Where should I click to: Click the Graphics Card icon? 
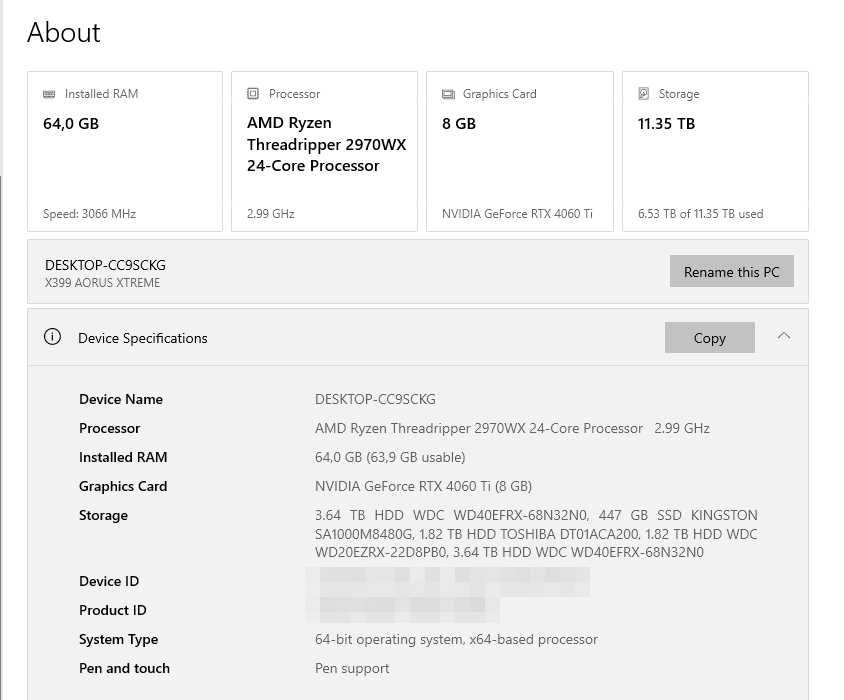[x=448, y=94]
